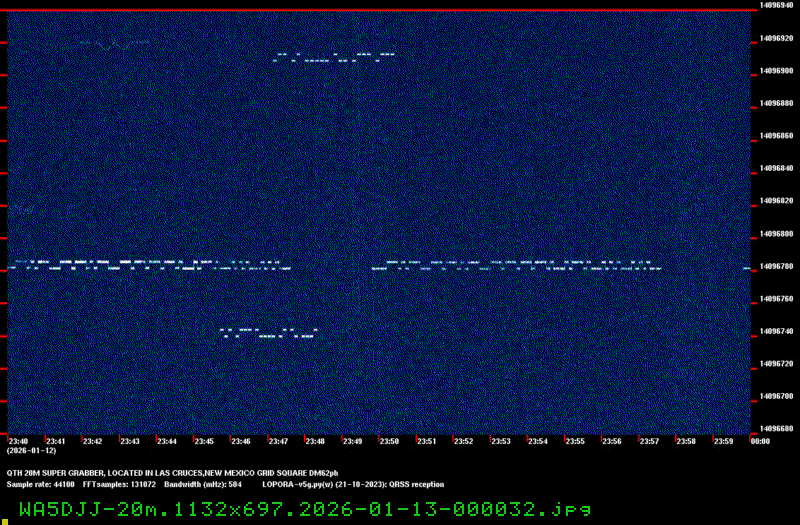Select the 14096780 frequency label
The height and width of the screenshot is (525, 800).
777,266
